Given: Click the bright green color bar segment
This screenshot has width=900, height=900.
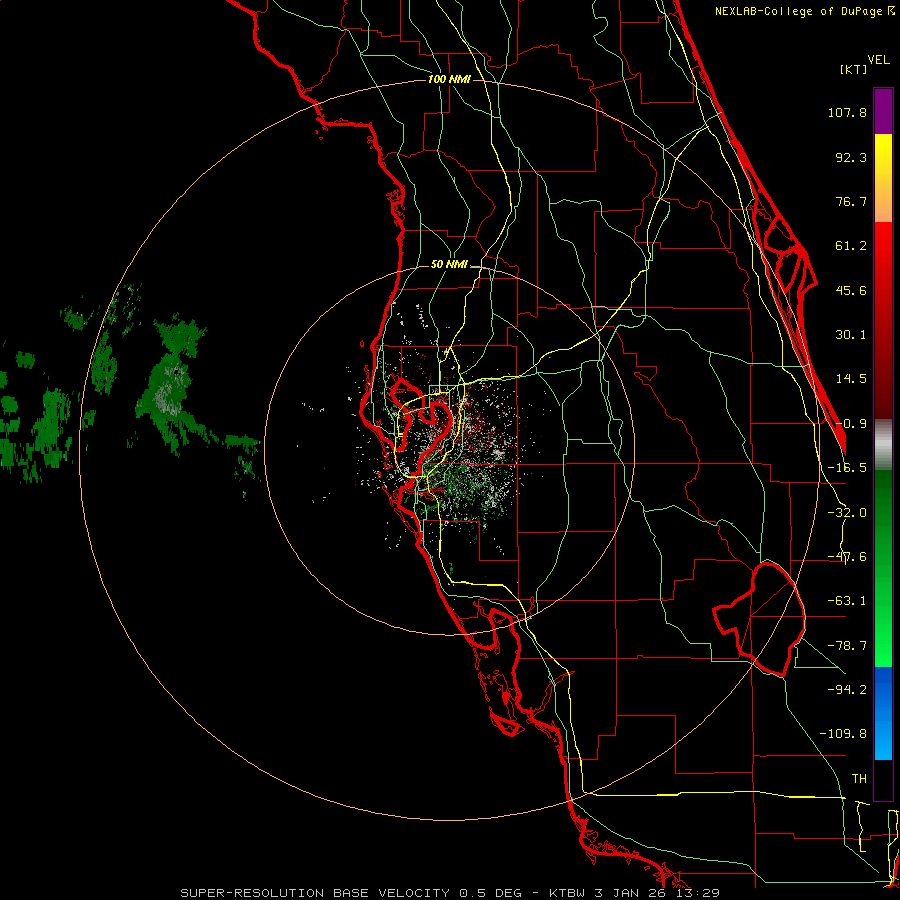Looking at the screenshot, I should coord(883,568).
